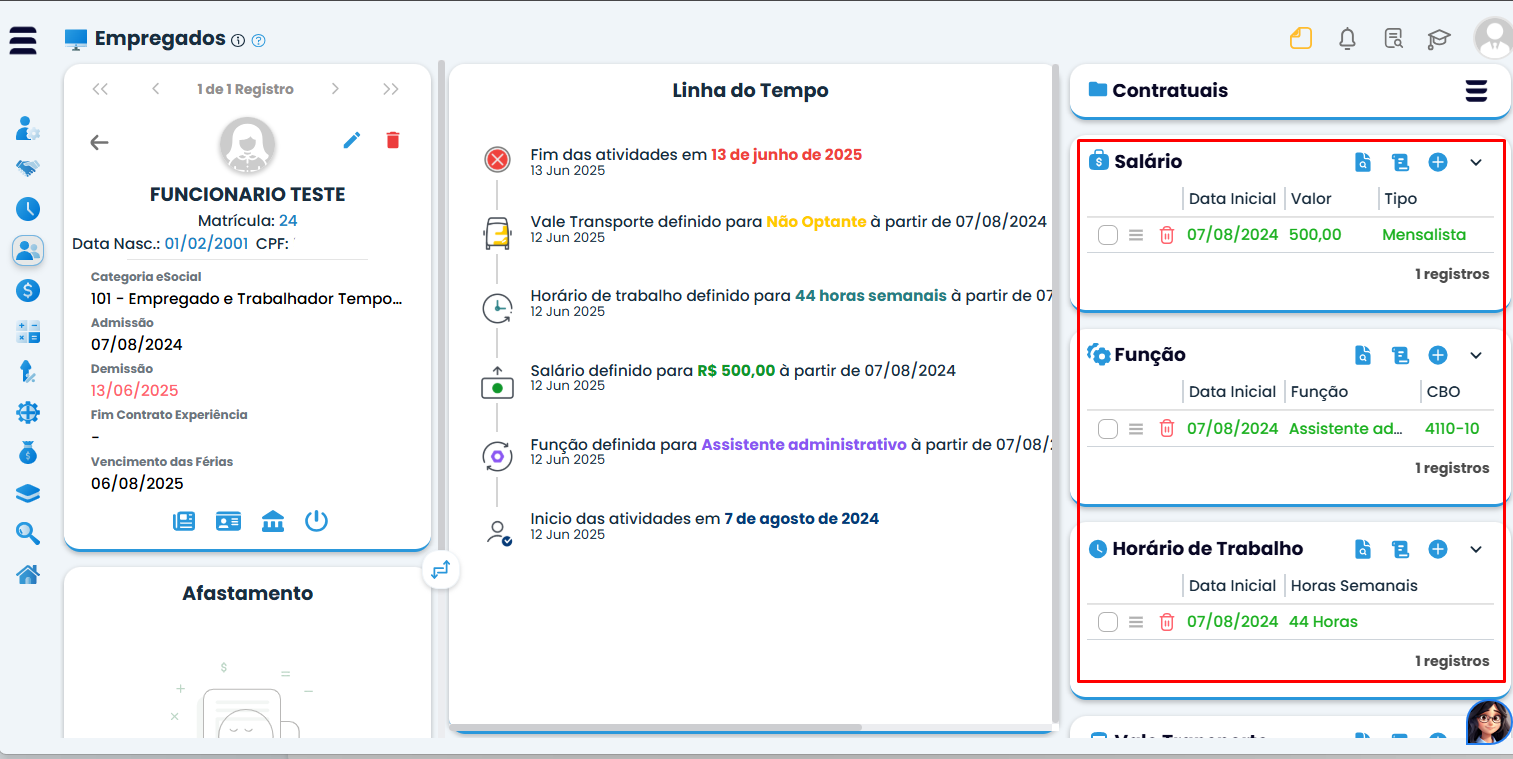Click the info icon beside Empregados title

click(x=238, y=41)
